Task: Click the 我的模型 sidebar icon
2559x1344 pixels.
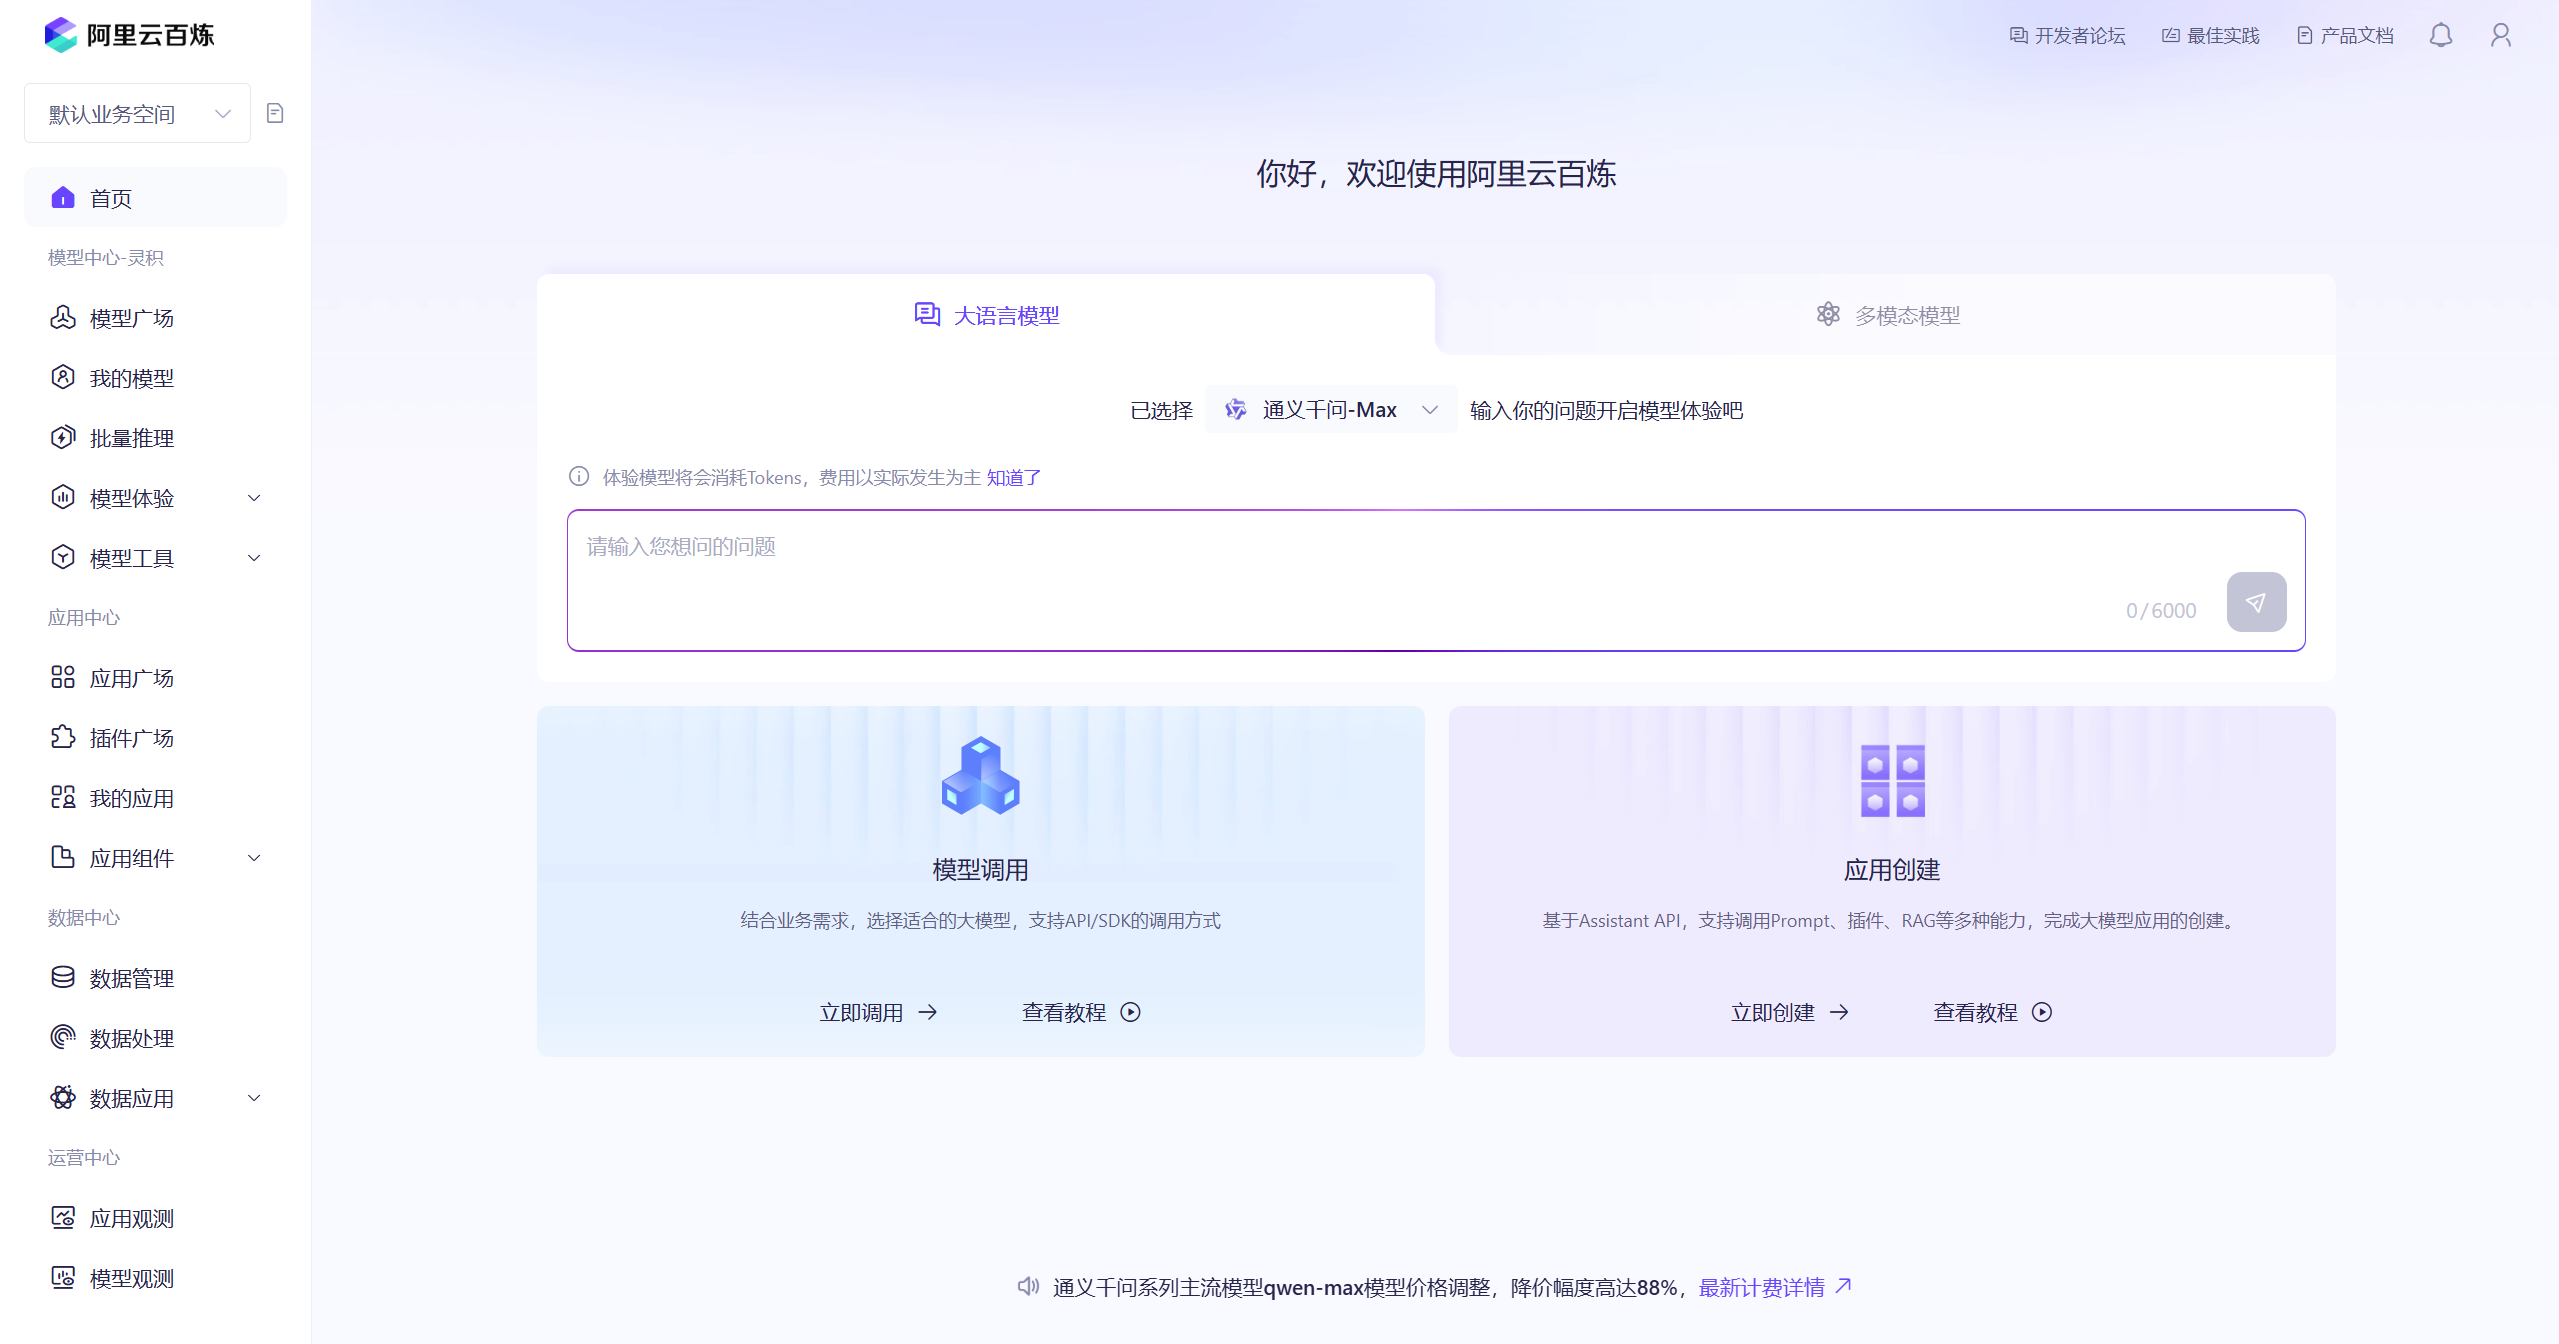Action: coord(63,378)
